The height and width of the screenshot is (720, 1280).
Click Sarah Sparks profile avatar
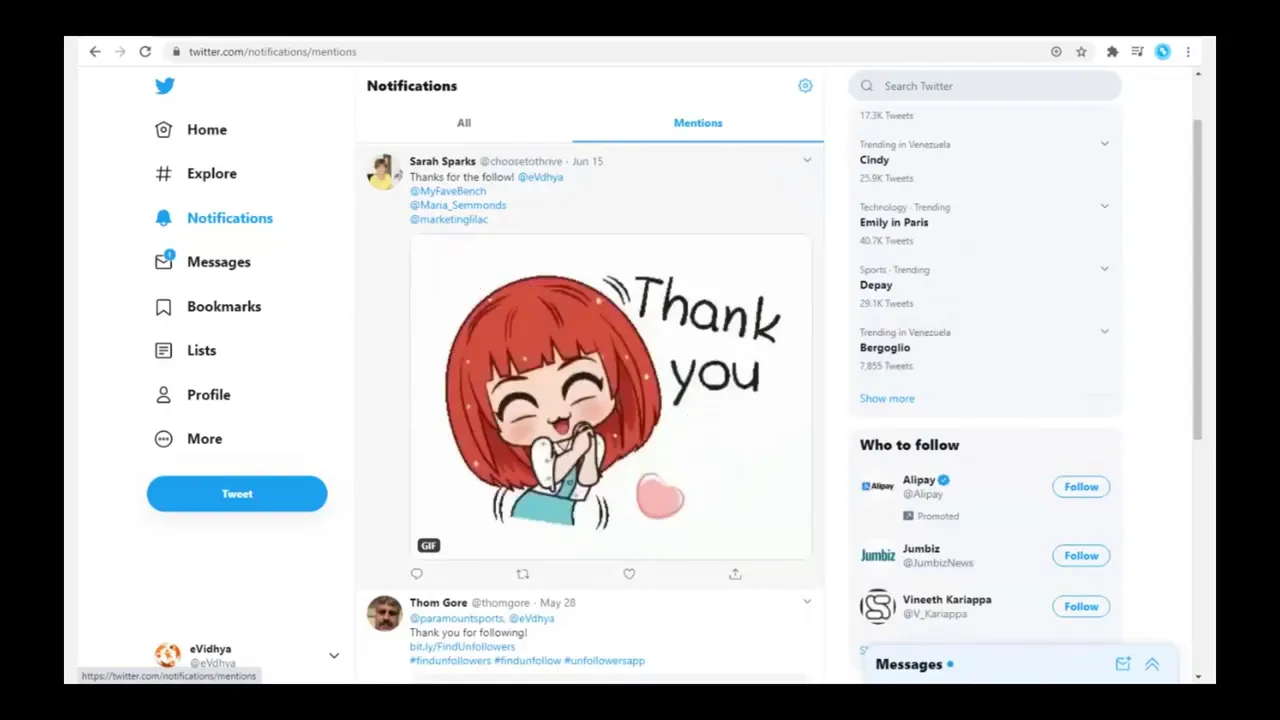pos(384,172)
